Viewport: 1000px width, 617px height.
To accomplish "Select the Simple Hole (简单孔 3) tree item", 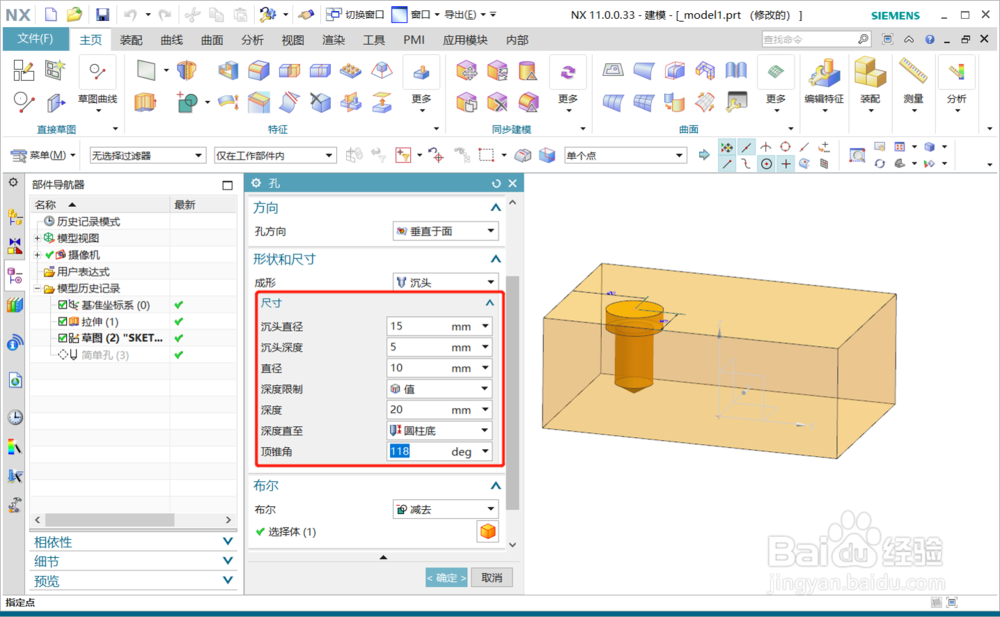I will [x=105, y=355].
